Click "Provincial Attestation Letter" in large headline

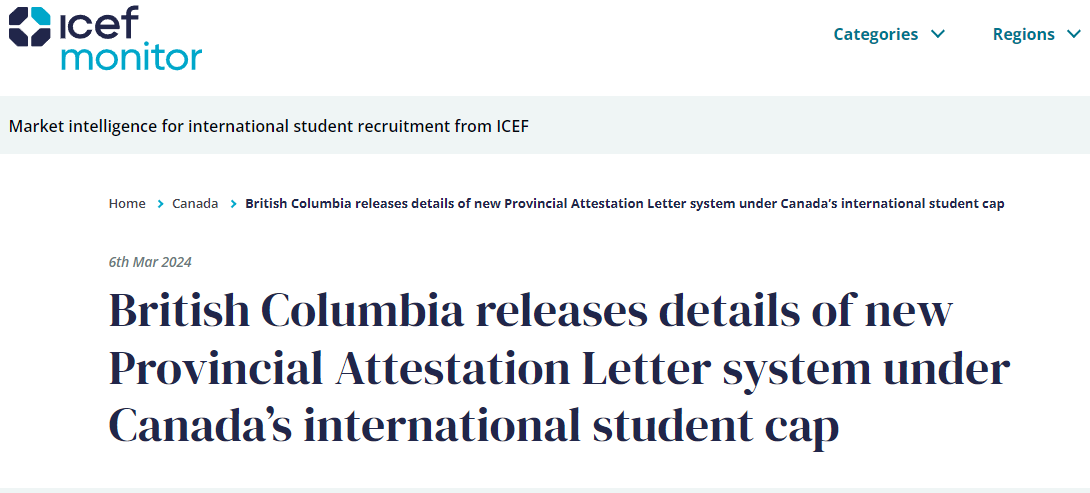tap(410, 369)
